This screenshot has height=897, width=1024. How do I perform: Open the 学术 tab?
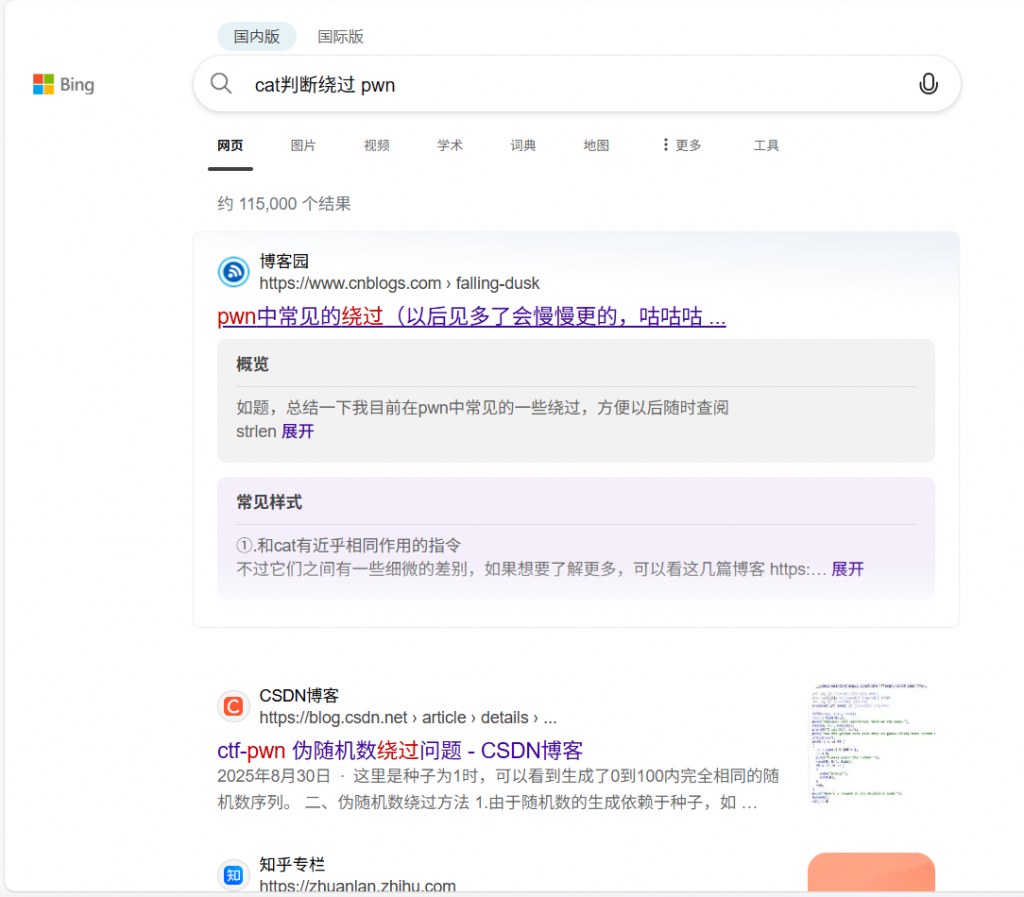450,145
